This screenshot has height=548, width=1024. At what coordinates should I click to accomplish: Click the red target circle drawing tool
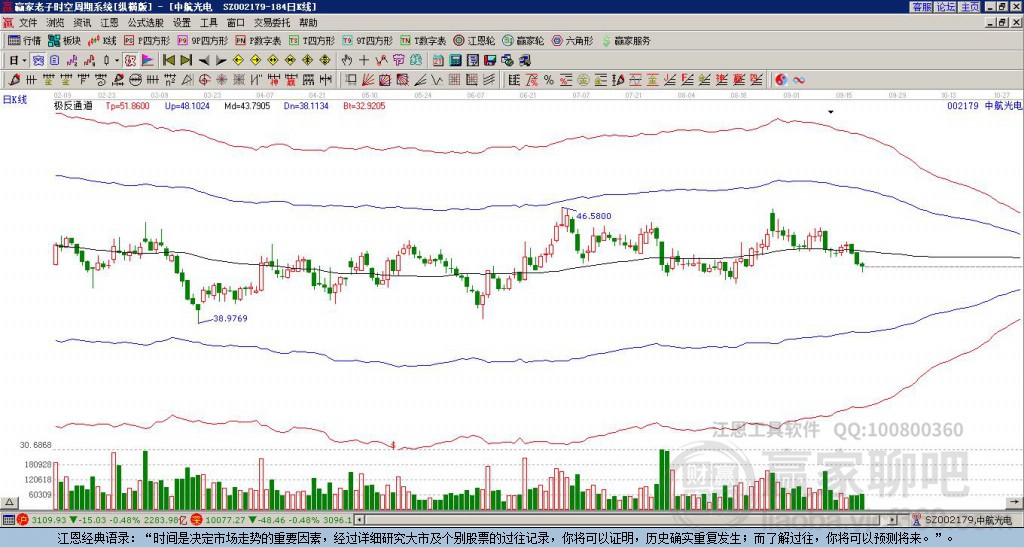coord(204,80)
